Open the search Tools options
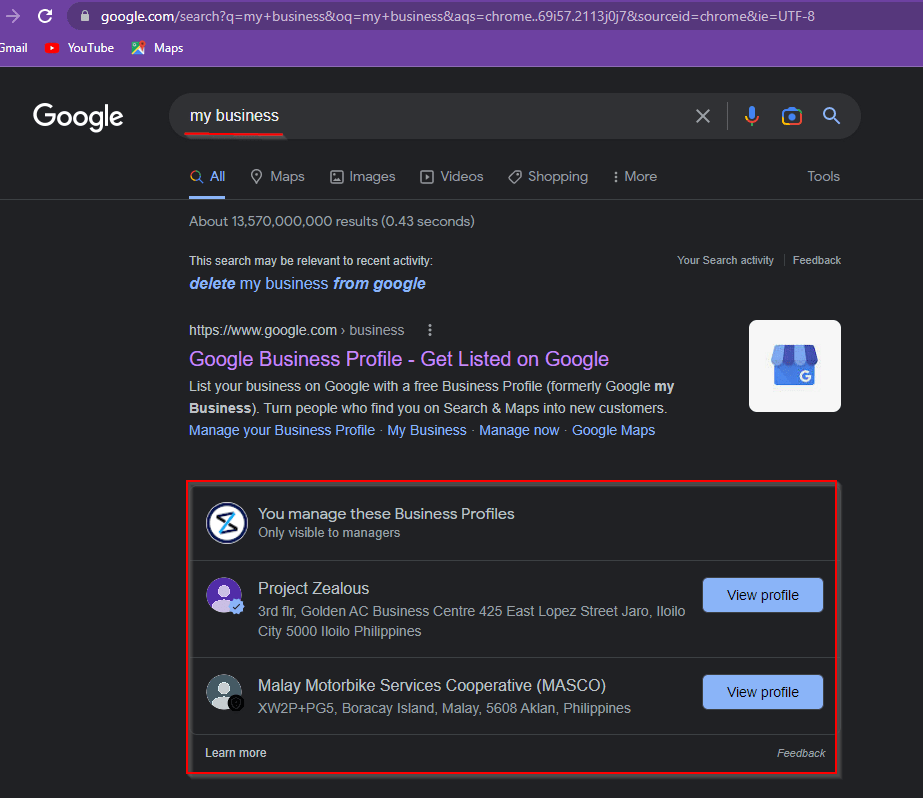This screenshot has width=923, height=798. (x=823, y=176)
